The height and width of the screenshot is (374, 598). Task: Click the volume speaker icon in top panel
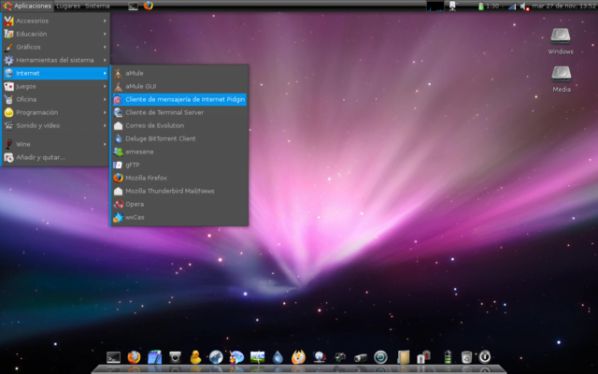(x=525, y=6)
